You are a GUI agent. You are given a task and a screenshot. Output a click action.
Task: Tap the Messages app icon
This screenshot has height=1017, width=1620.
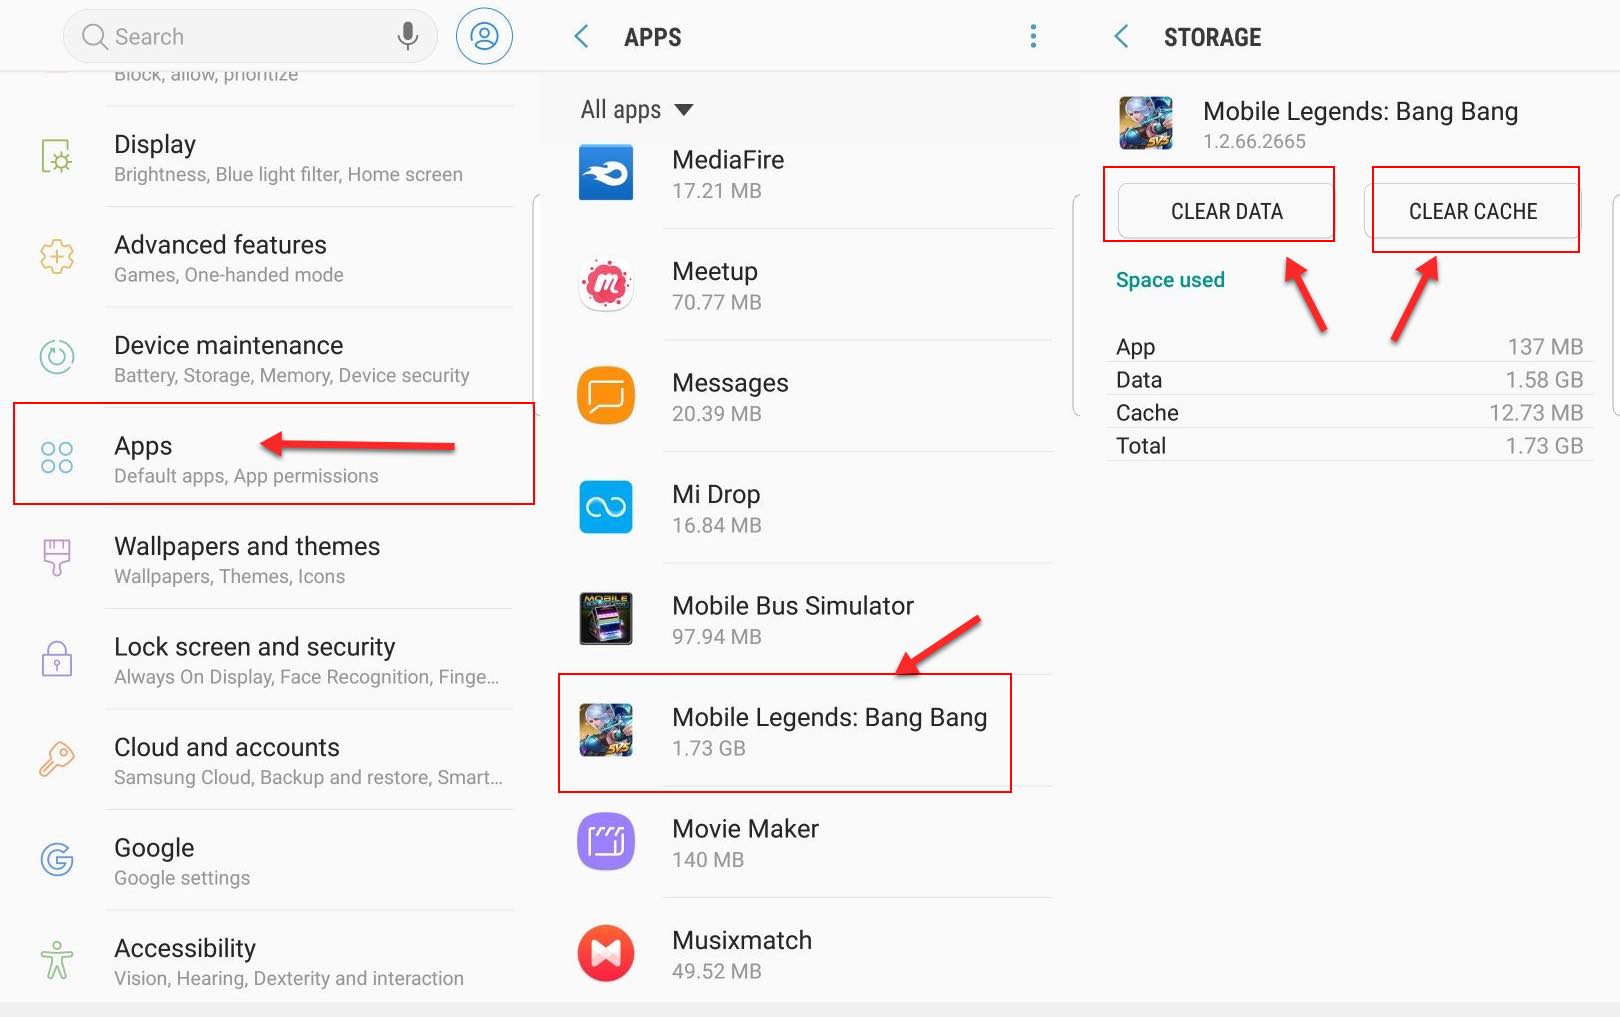tap(606, 396)
